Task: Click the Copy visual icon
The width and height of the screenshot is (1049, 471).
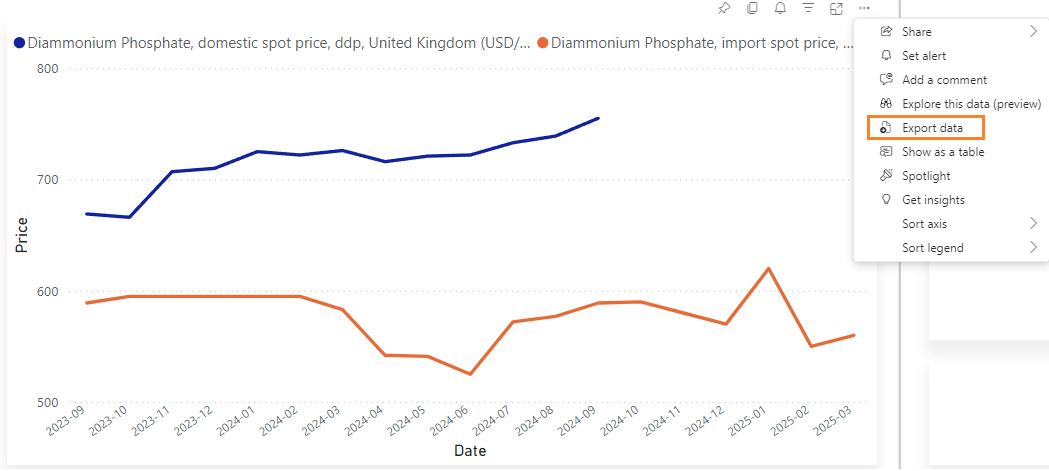Action: coord(752,9)
